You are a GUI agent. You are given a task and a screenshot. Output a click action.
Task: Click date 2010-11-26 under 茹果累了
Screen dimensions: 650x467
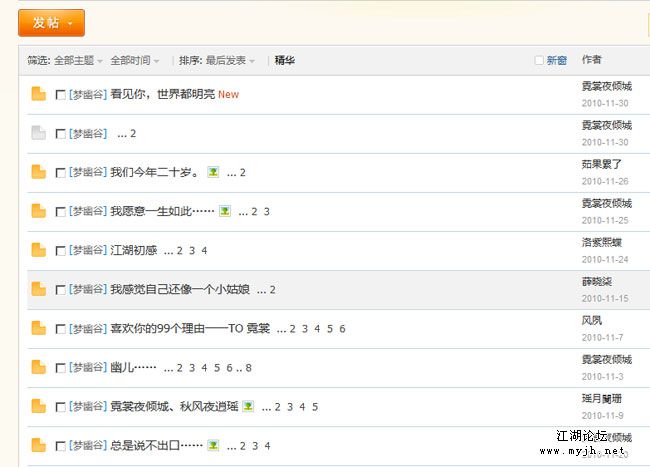coord(605,181)
